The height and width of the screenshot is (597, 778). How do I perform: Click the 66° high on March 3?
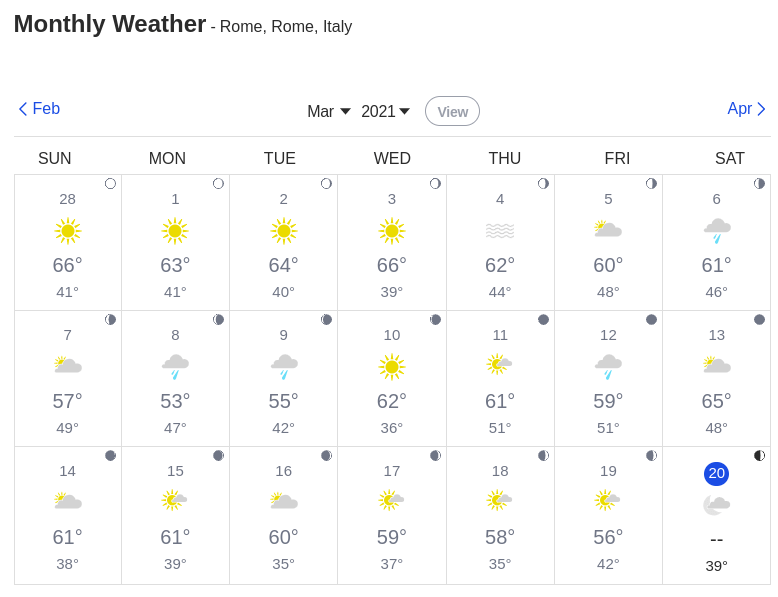[x=391, y=265]
